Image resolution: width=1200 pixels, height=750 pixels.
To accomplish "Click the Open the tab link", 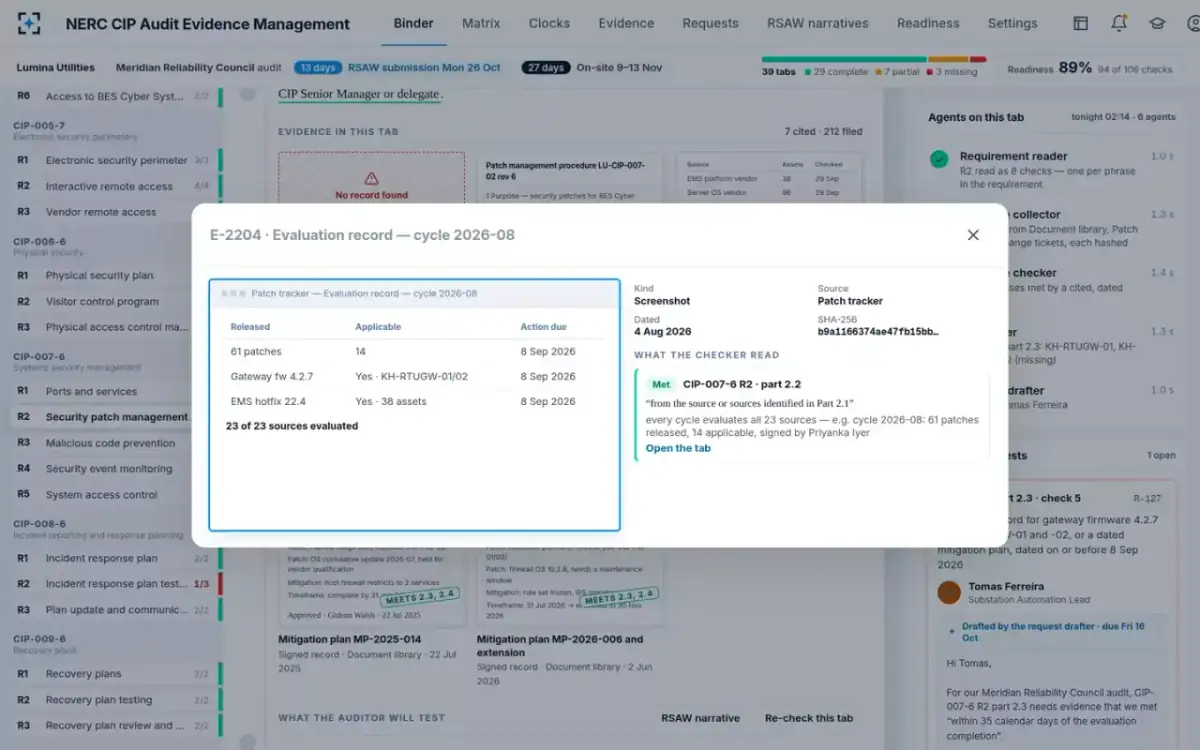I will click(x=678, y=448).
